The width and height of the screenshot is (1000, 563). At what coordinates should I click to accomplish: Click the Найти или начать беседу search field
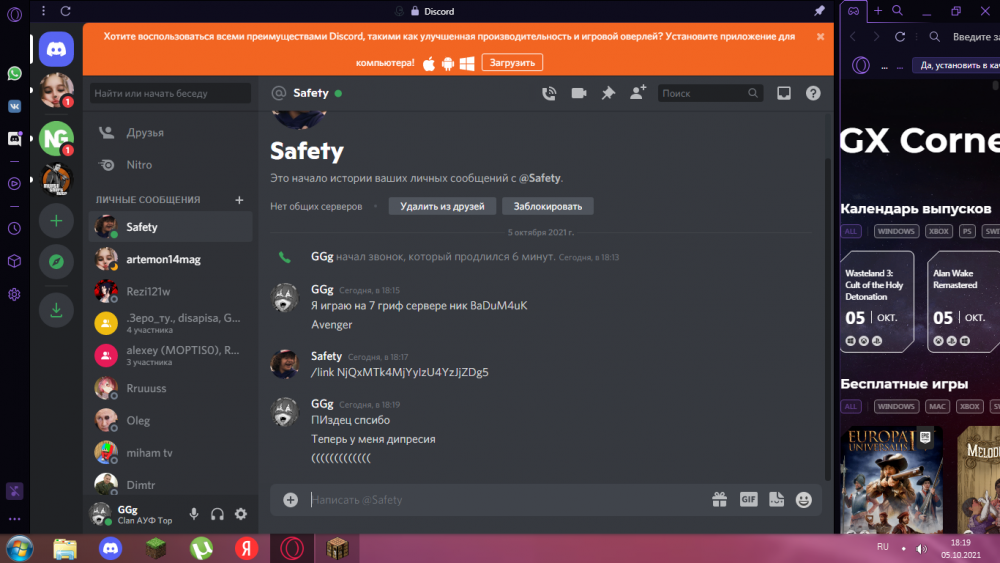(170, 93)
